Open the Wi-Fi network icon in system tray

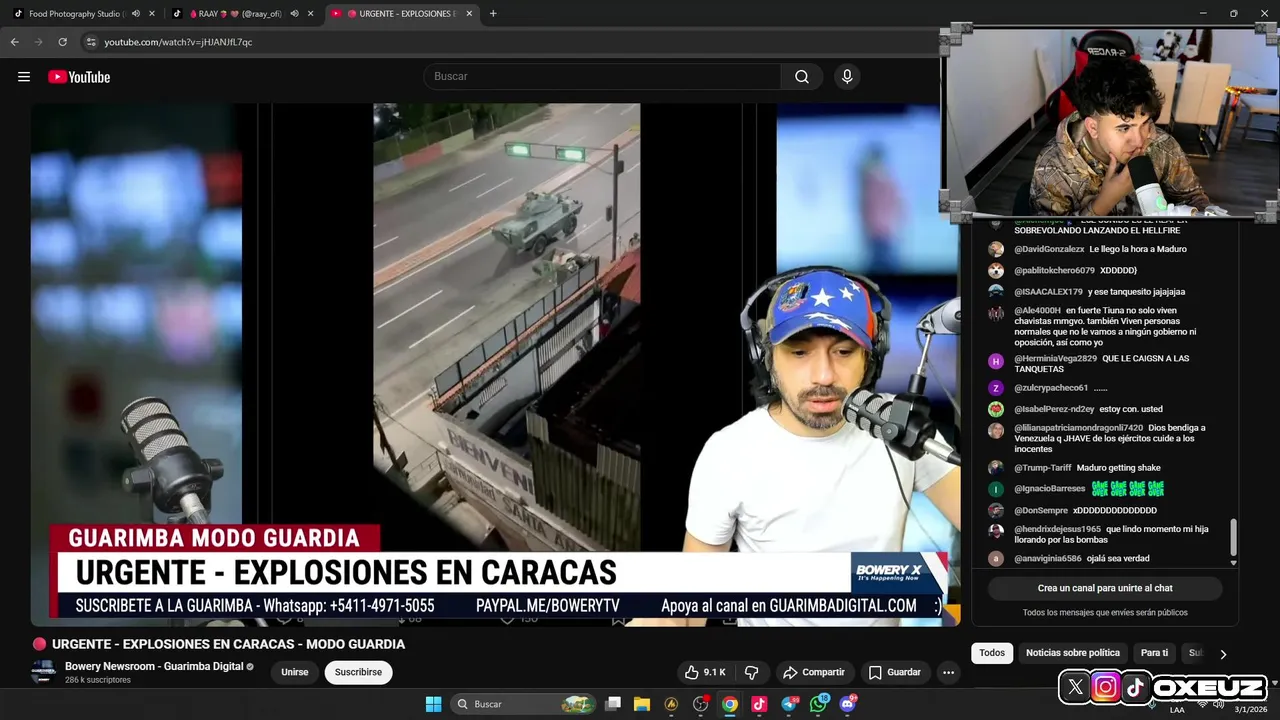point(1202,706)
